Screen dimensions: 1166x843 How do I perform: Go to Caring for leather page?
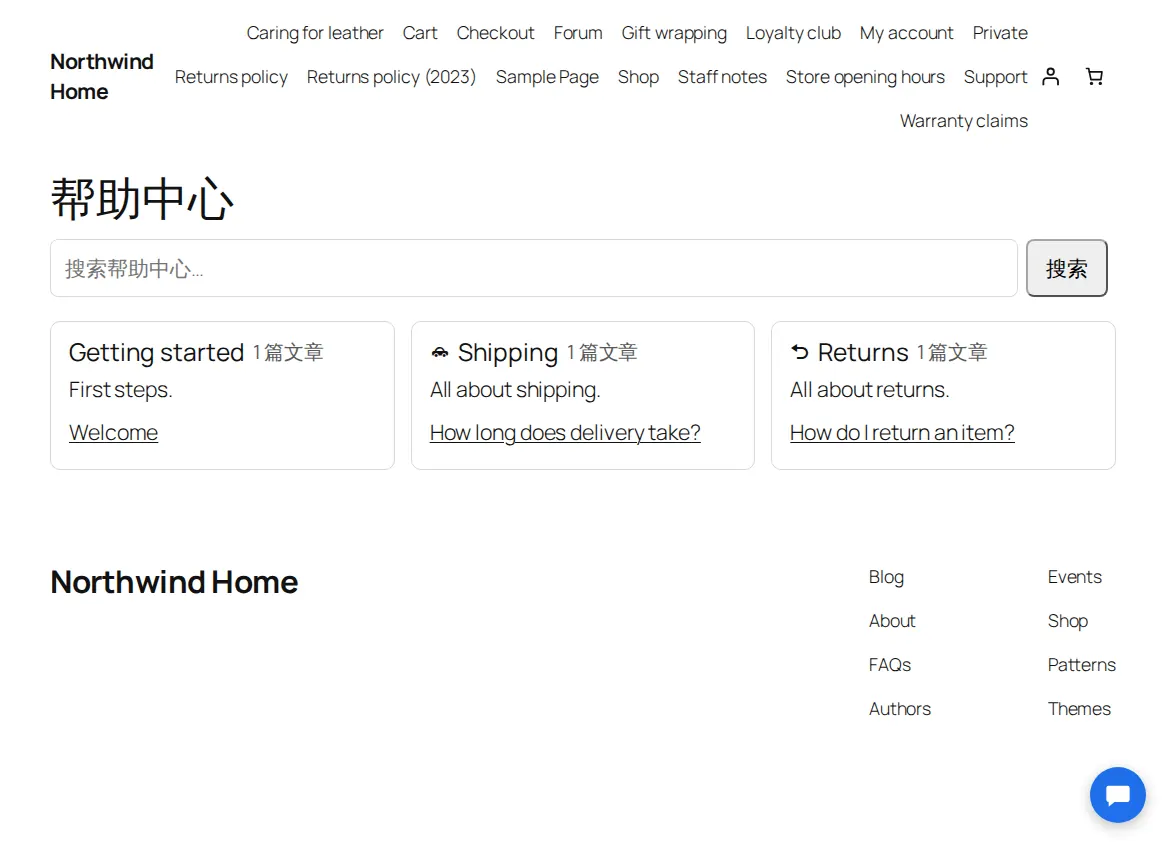(x=315, y=33)
